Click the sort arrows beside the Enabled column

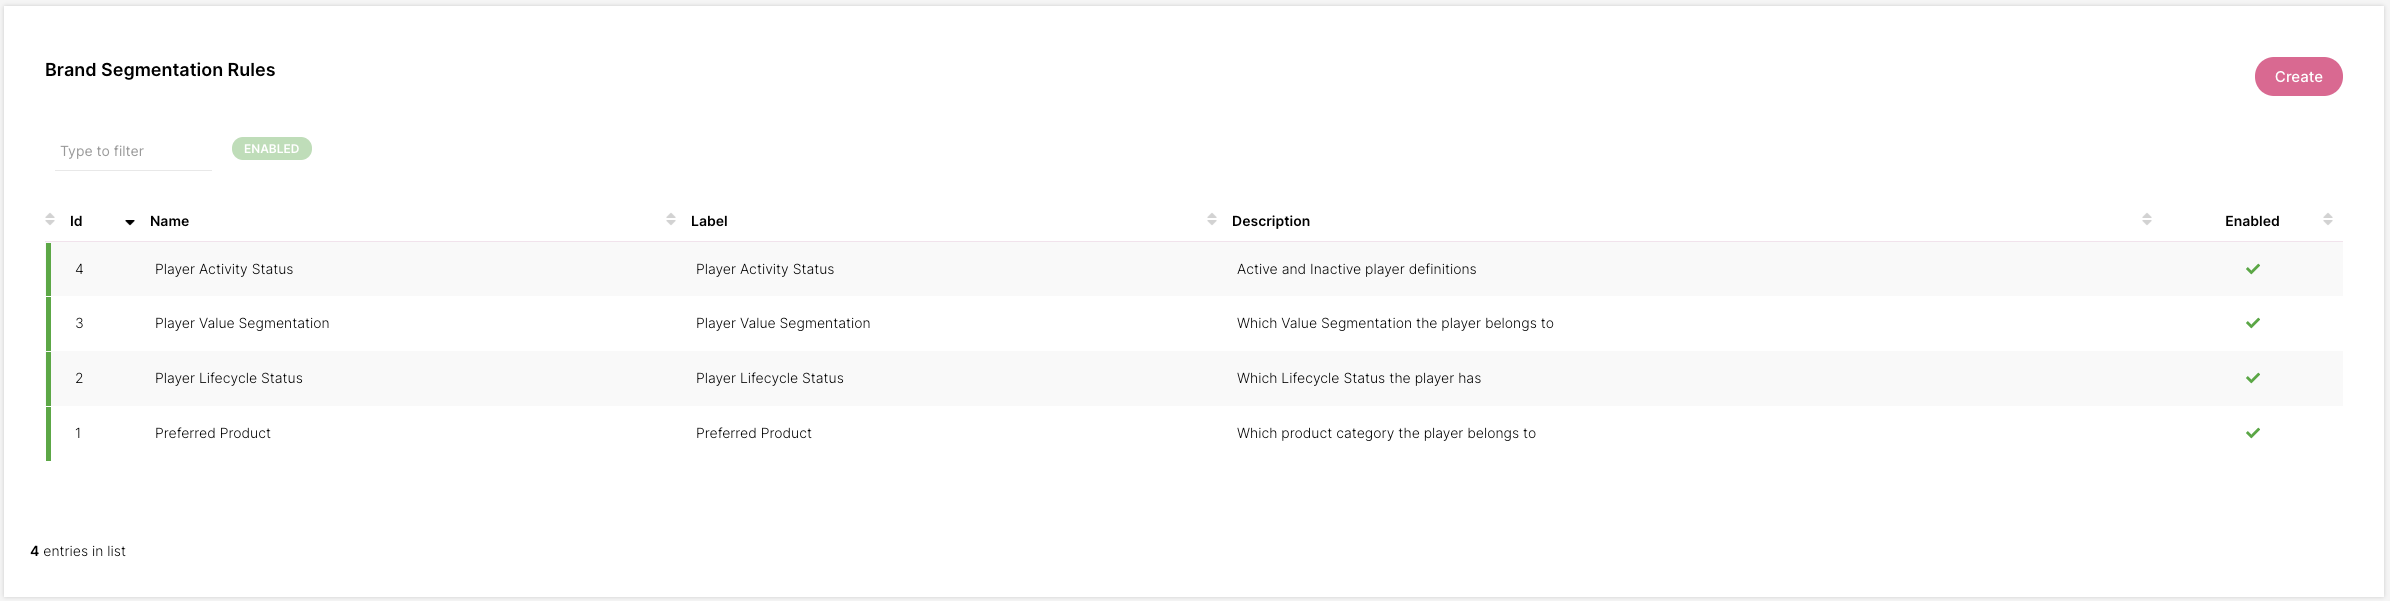2328,219
